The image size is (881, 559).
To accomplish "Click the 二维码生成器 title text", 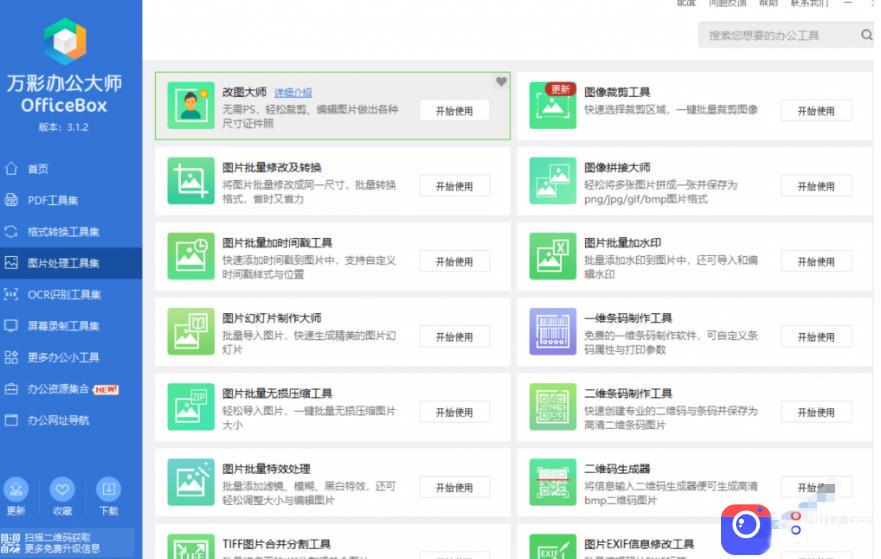I will (617, 469).
